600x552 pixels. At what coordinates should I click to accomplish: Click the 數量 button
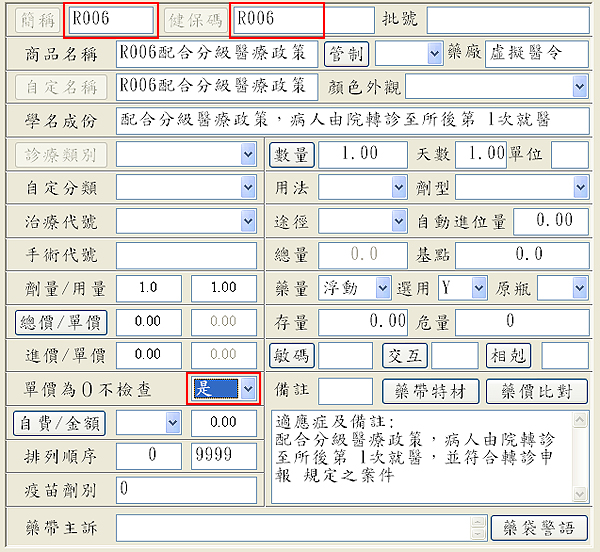click(x=293, y=154)
